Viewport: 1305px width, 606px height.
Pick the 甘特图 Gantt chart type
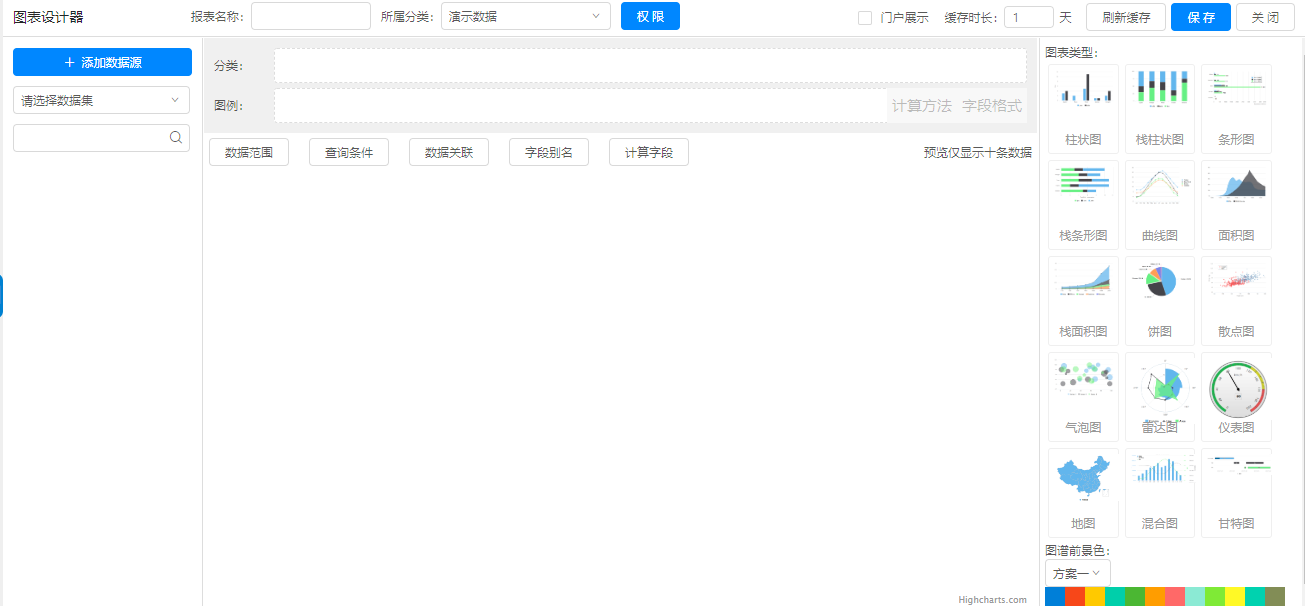point(1236,492)
